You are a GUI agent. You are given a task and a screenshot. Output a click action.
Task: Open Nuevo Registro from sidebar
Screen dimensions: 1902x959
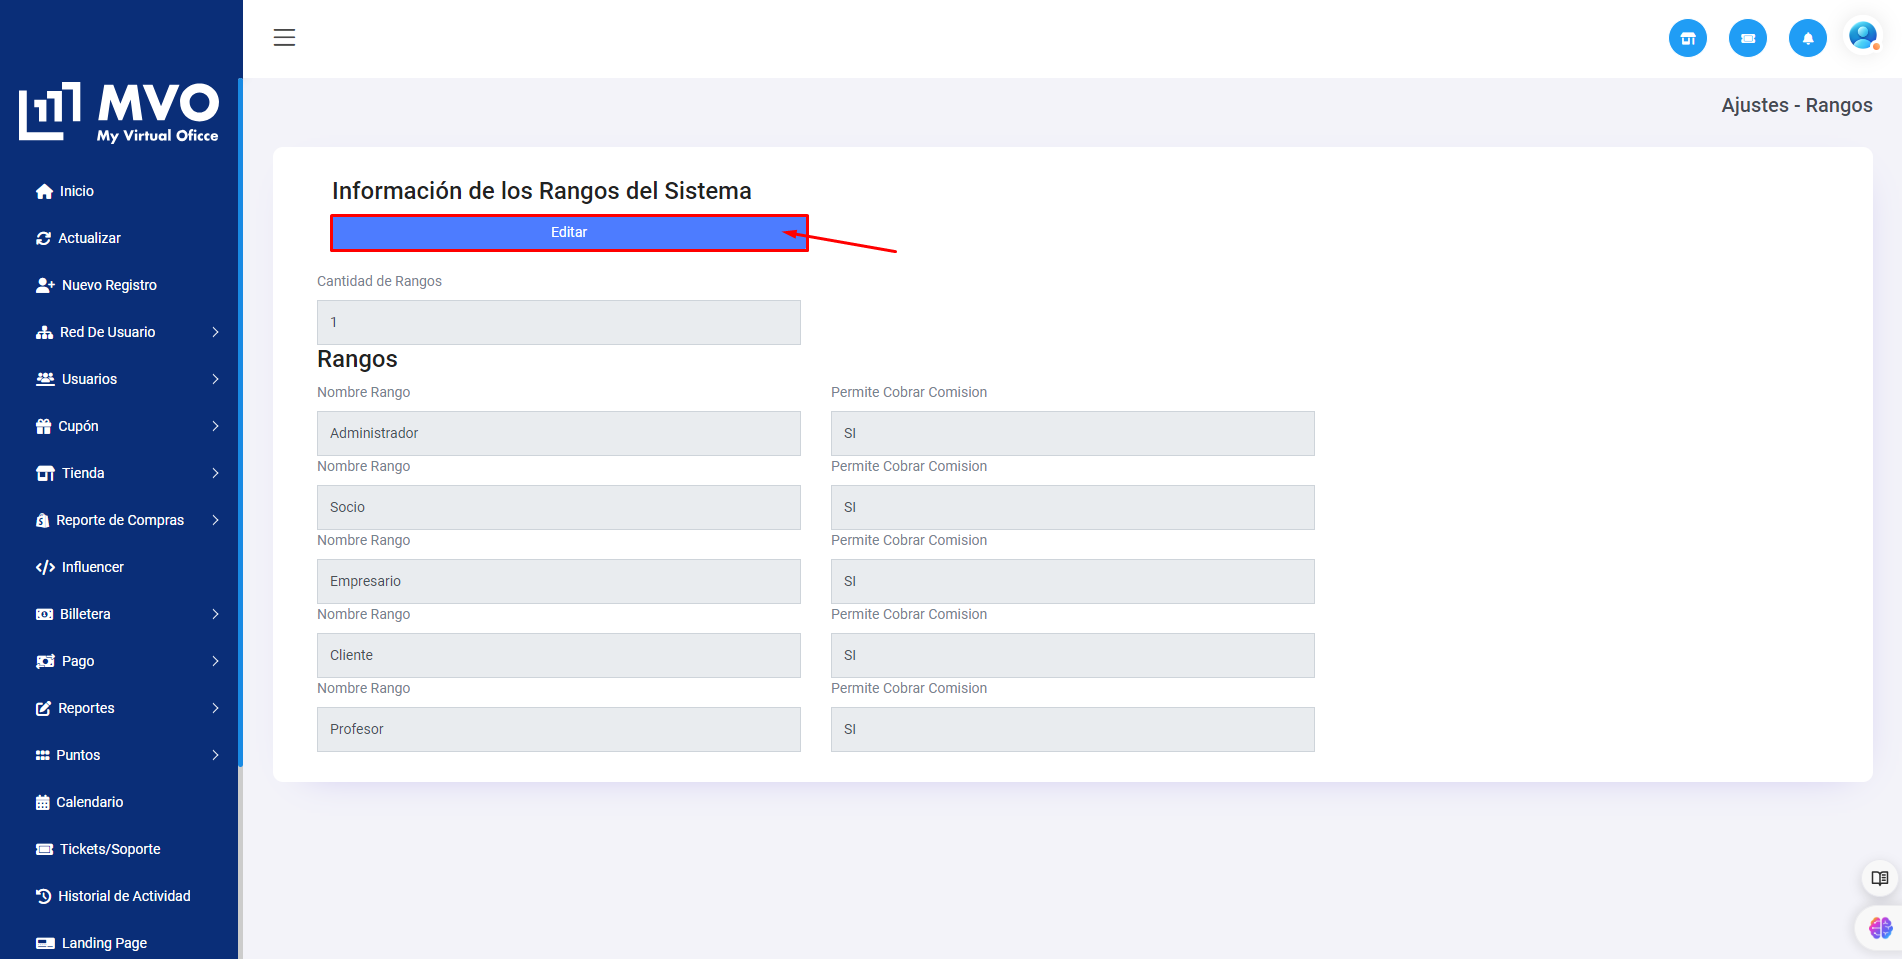pyautogui.click(x=108, y=285)
